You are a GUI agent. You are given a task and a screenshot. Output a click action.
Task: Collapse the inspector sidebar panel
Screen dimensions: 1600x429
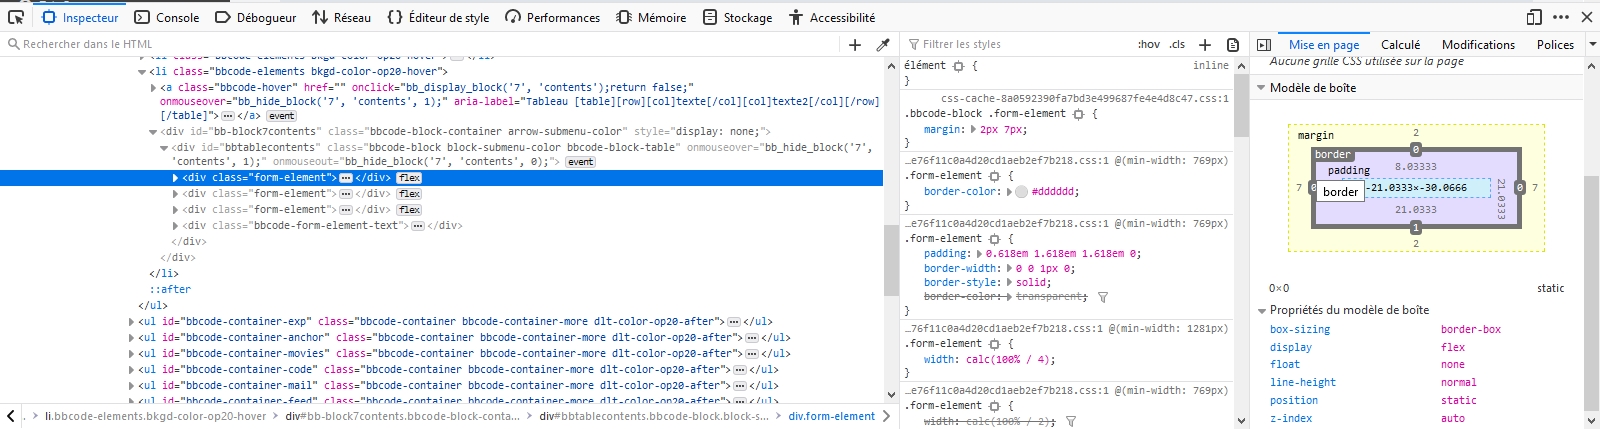point(1264,44)
